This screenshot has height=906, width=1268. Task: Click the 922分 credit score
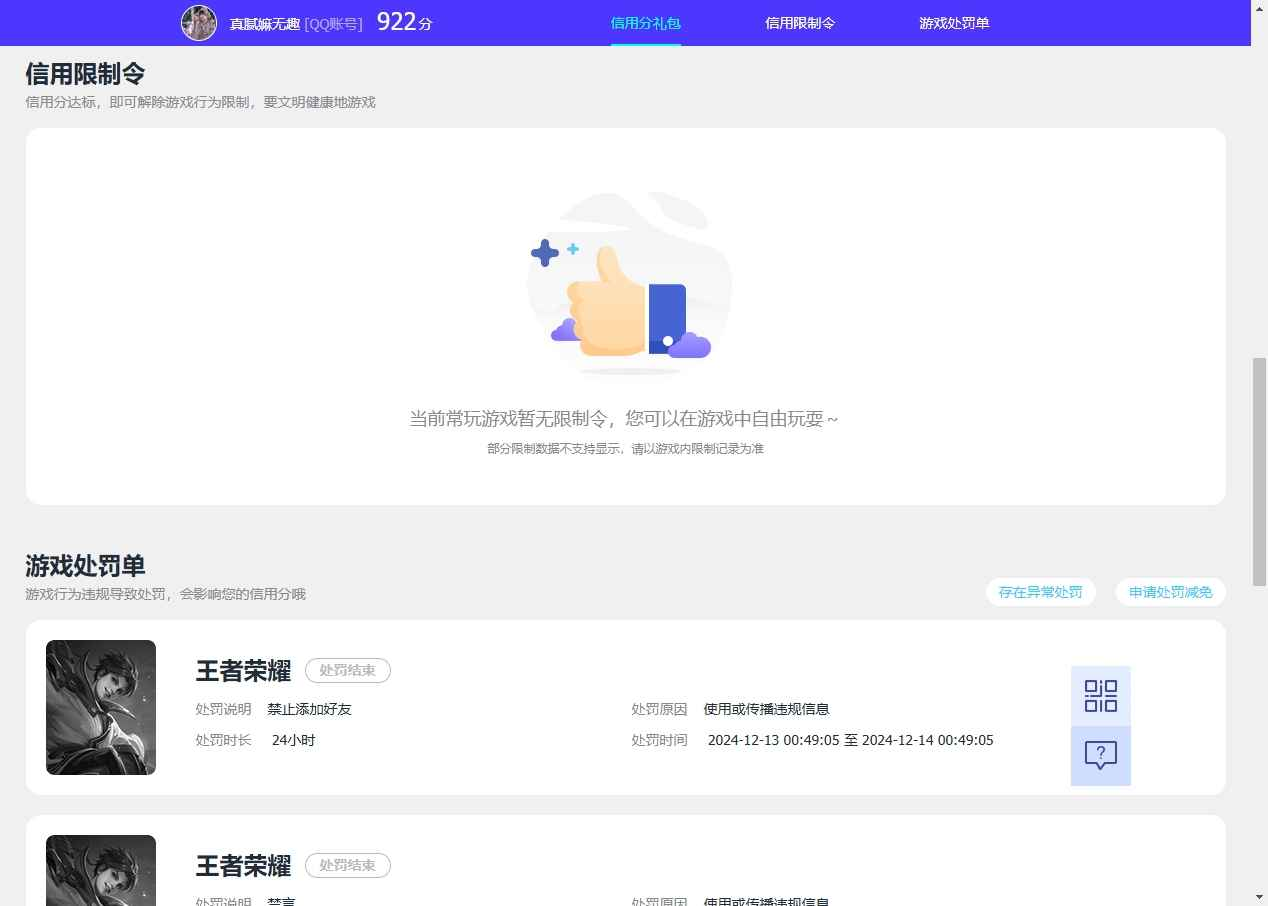404,22
